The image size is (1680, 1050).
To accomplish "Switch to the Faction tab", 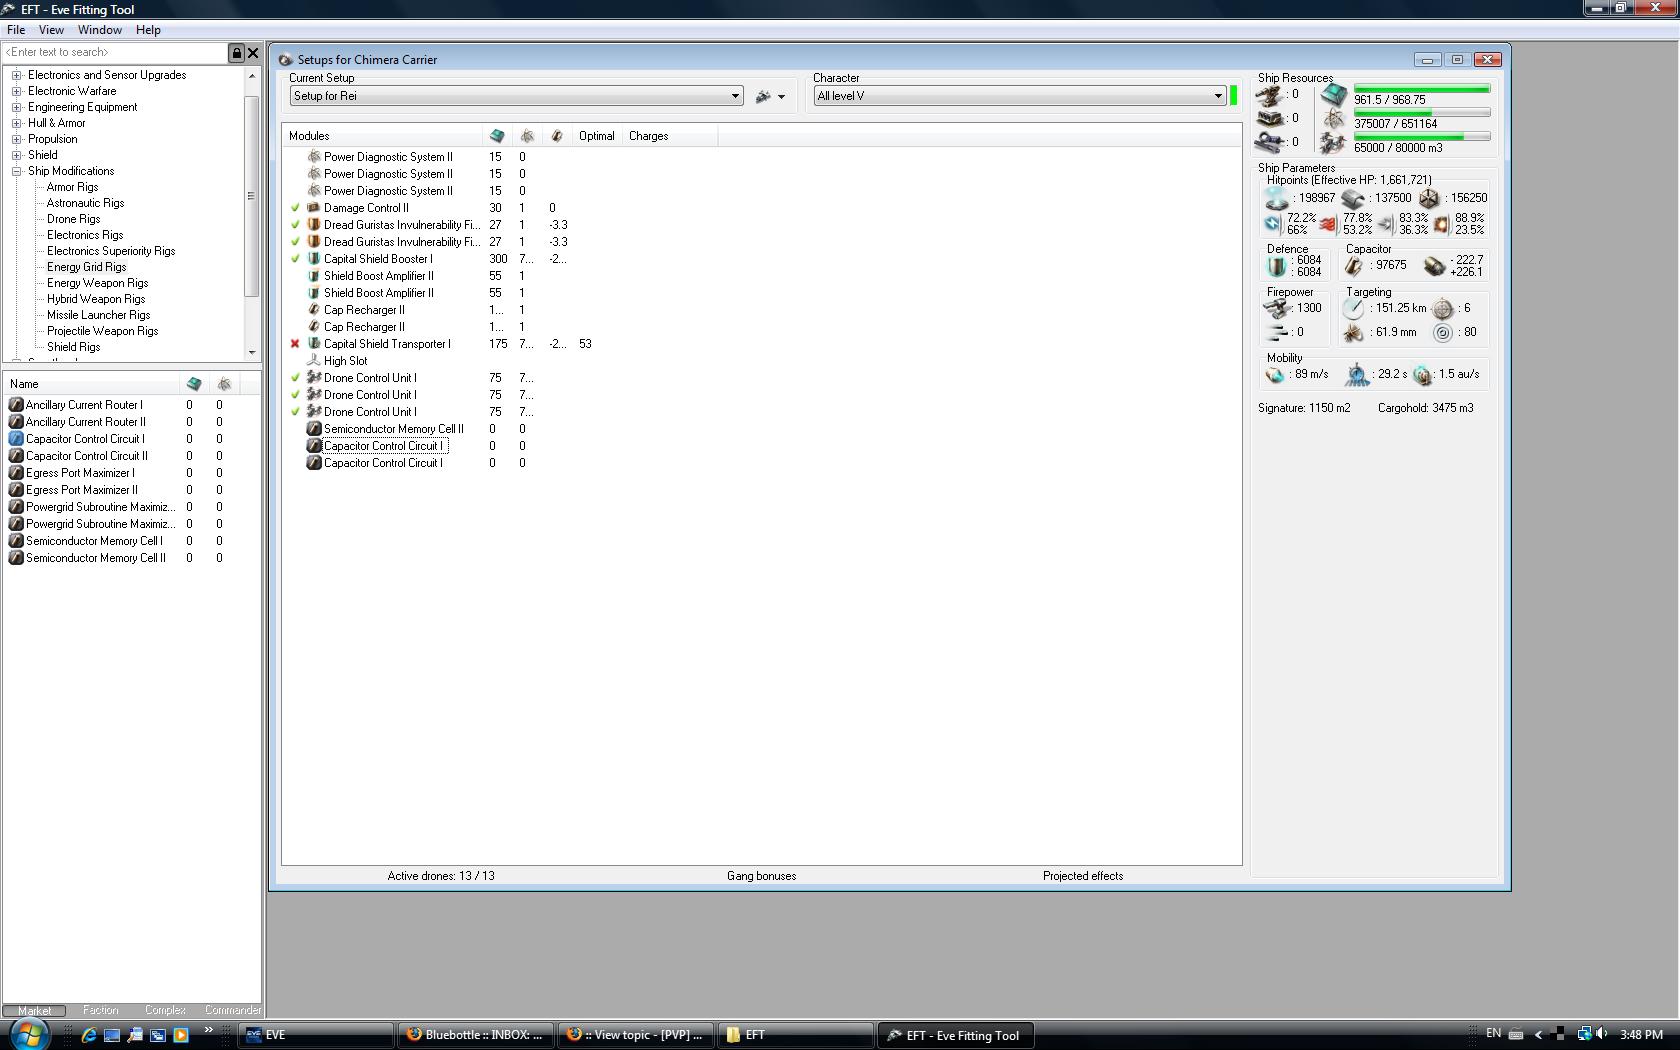I will tap(100, 1011).
